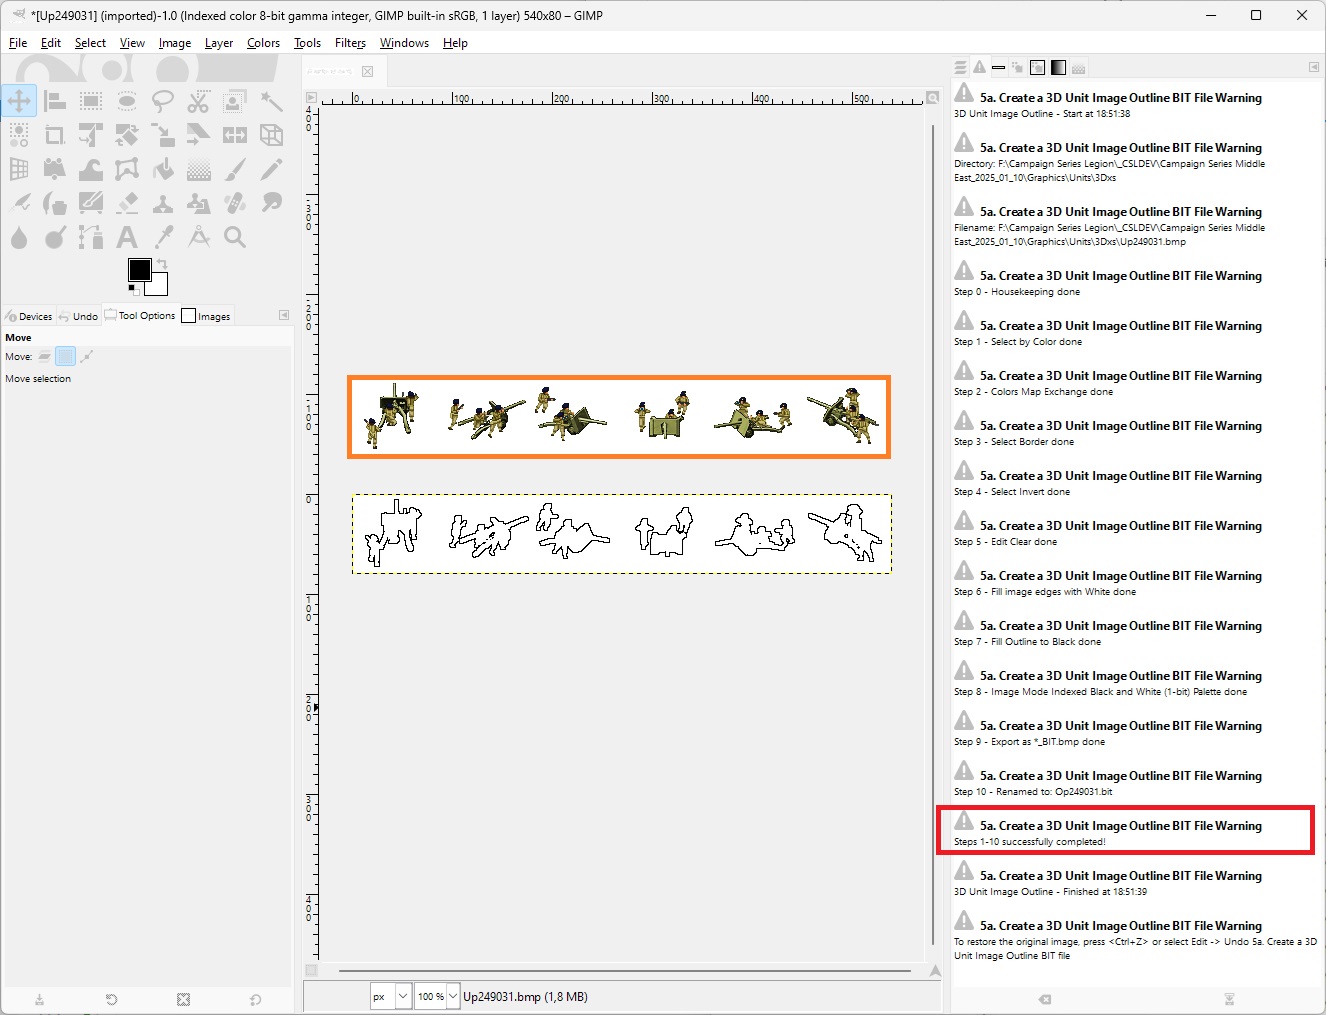Select the Bucket Fill tool
The width and height of the screenshot is (1326, 1015).
(163, 169)
